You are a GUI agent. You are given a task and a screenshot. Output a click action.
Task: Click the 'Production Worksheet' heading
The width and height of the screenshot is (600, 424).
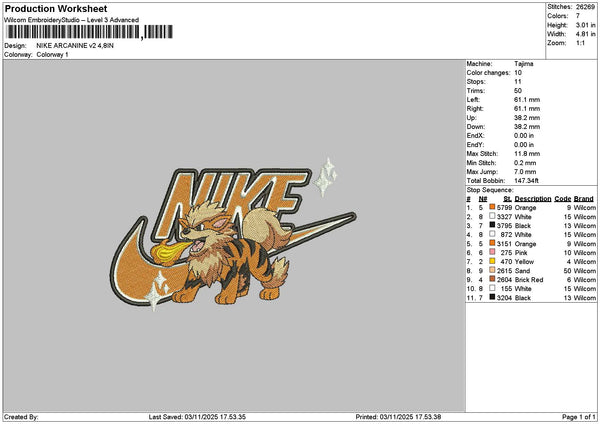(x=56, y=8)
